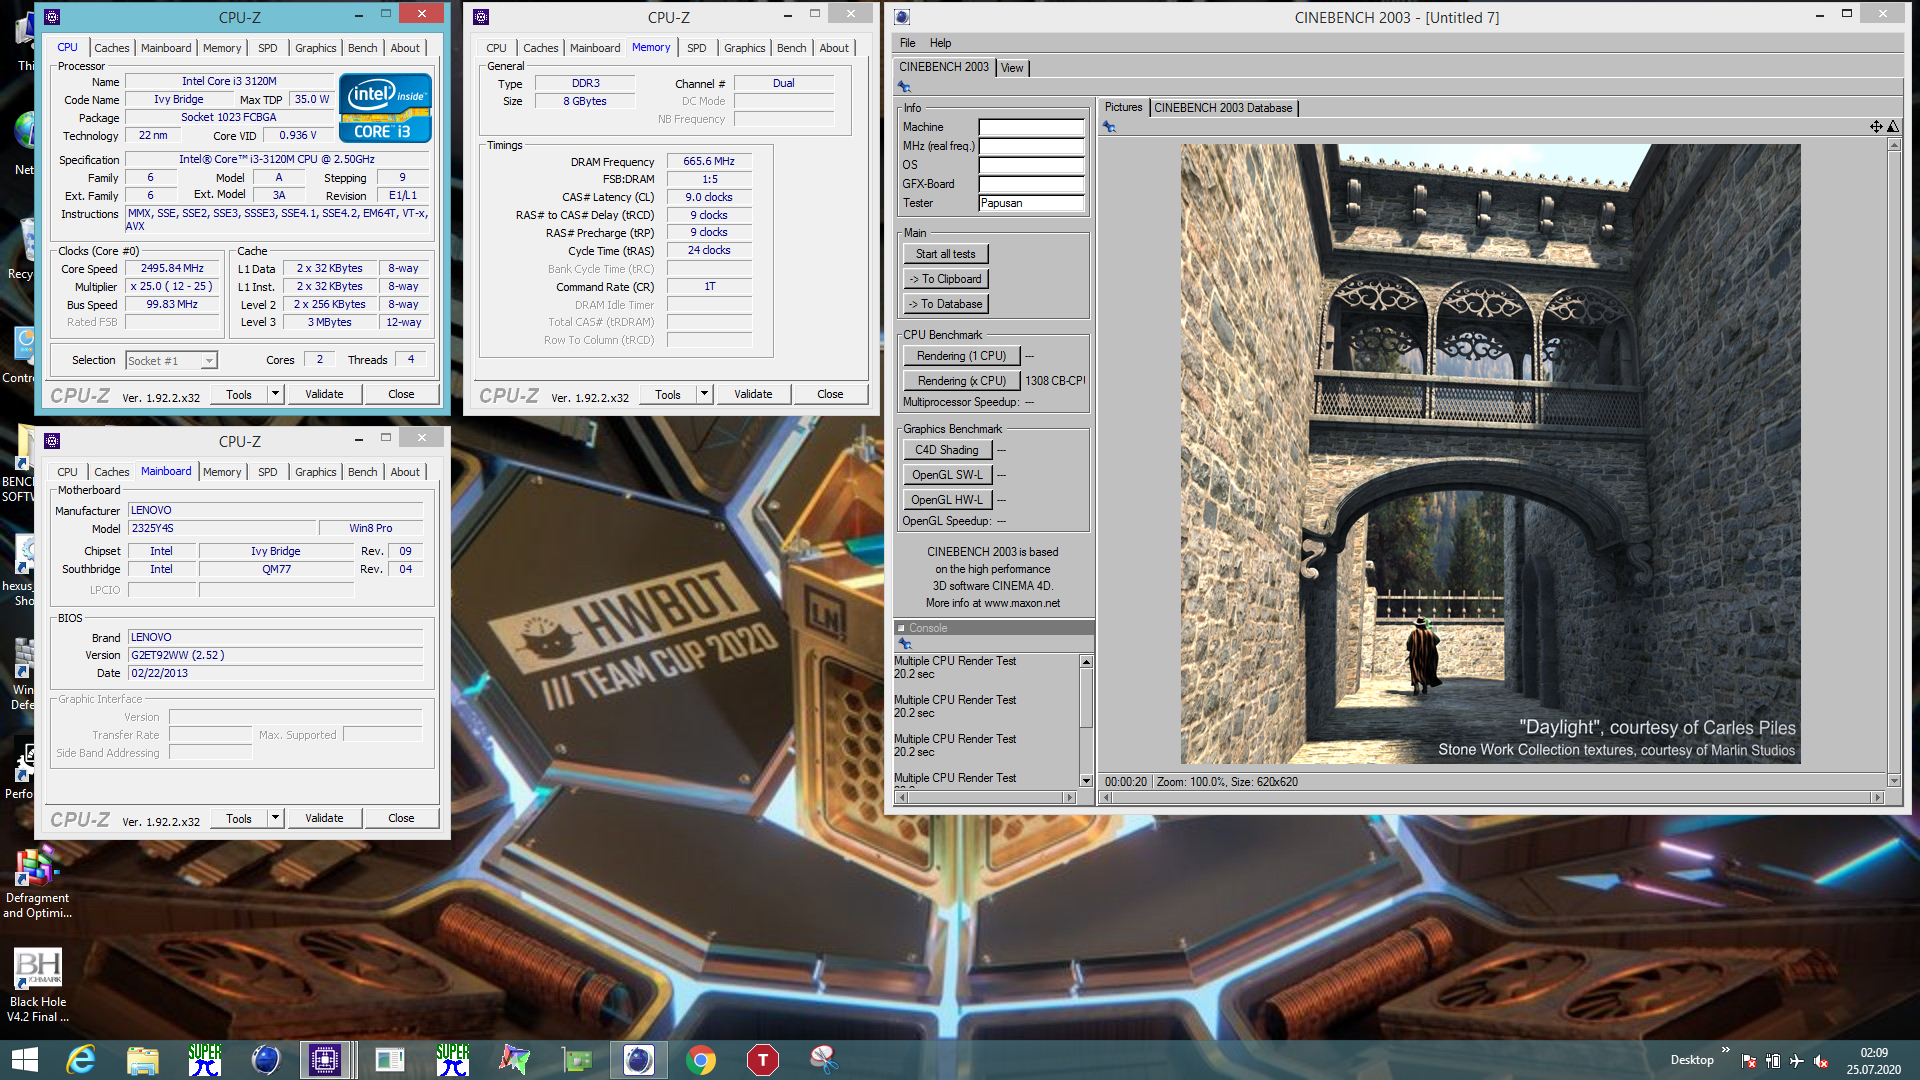Switch to CPU-Z taskbar icon
1920x1080 pixels.
[325, 1059]
